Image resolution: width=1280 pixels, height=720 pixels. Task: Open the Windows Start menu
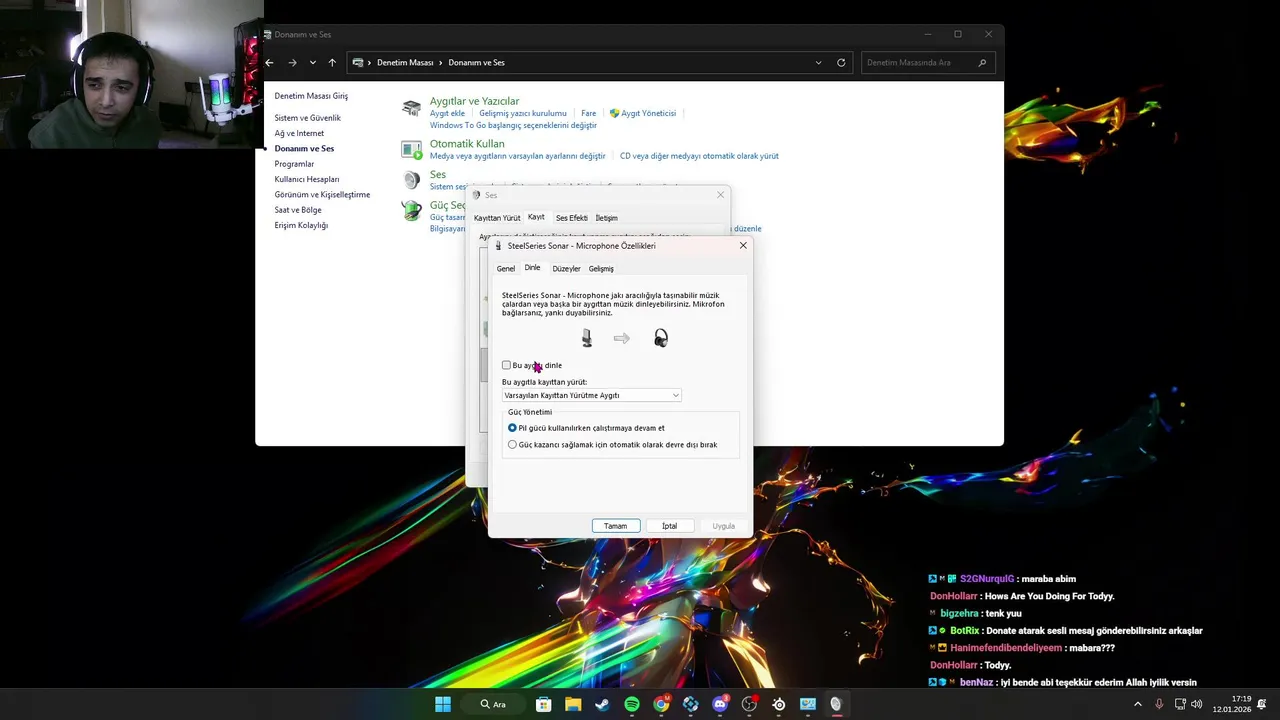pyautogui.click(x=443, y=704)
